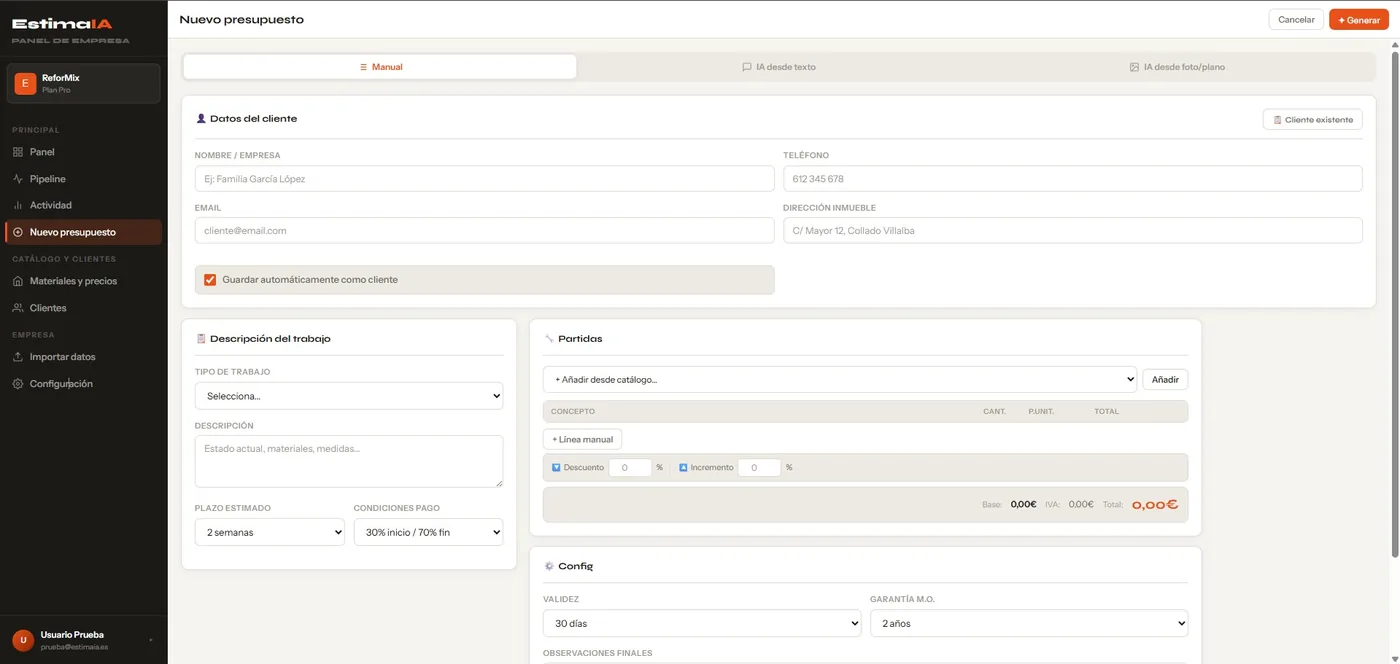Screen dimensions: 1400x664
Task: Click the Cancelar button
Action: [x=1296, y=20]
